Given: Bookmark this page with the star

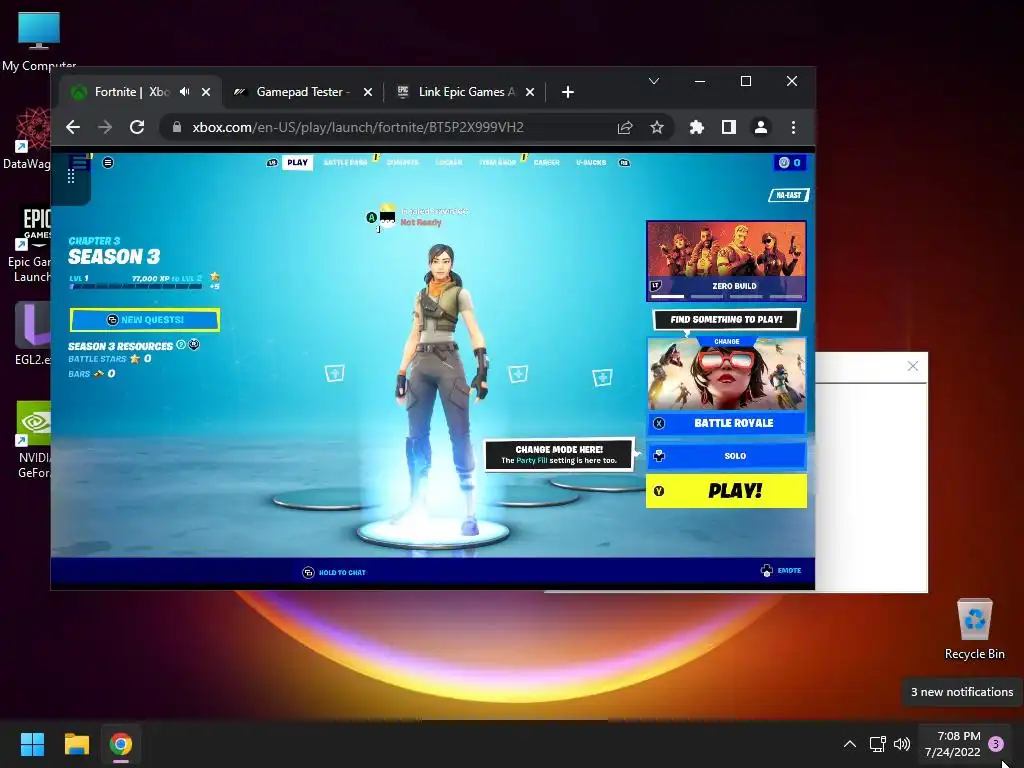Looking at the screenshot, I should click(x=657, y=127).
